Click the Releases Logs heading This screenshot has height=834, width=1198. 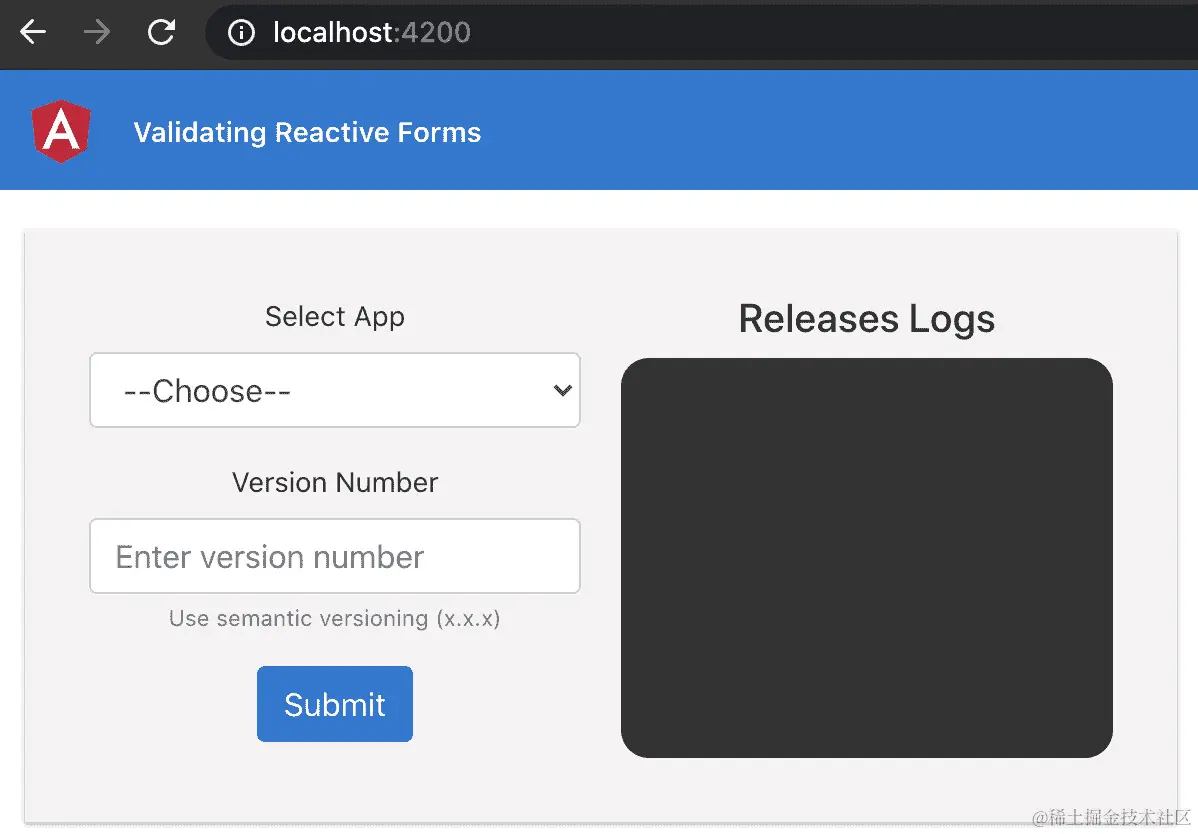[x=866, y=319]
